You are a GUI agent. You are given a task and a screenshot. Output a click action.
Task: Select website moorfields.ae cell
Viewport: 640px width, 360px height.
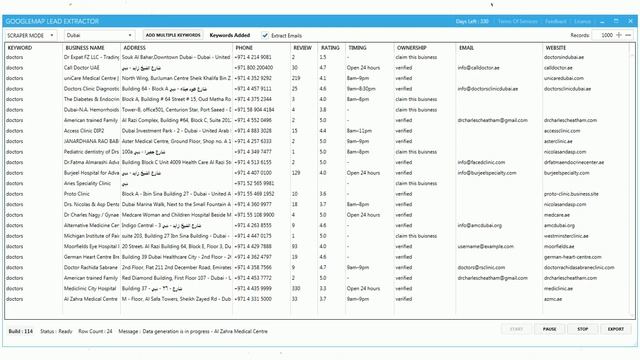559,247
